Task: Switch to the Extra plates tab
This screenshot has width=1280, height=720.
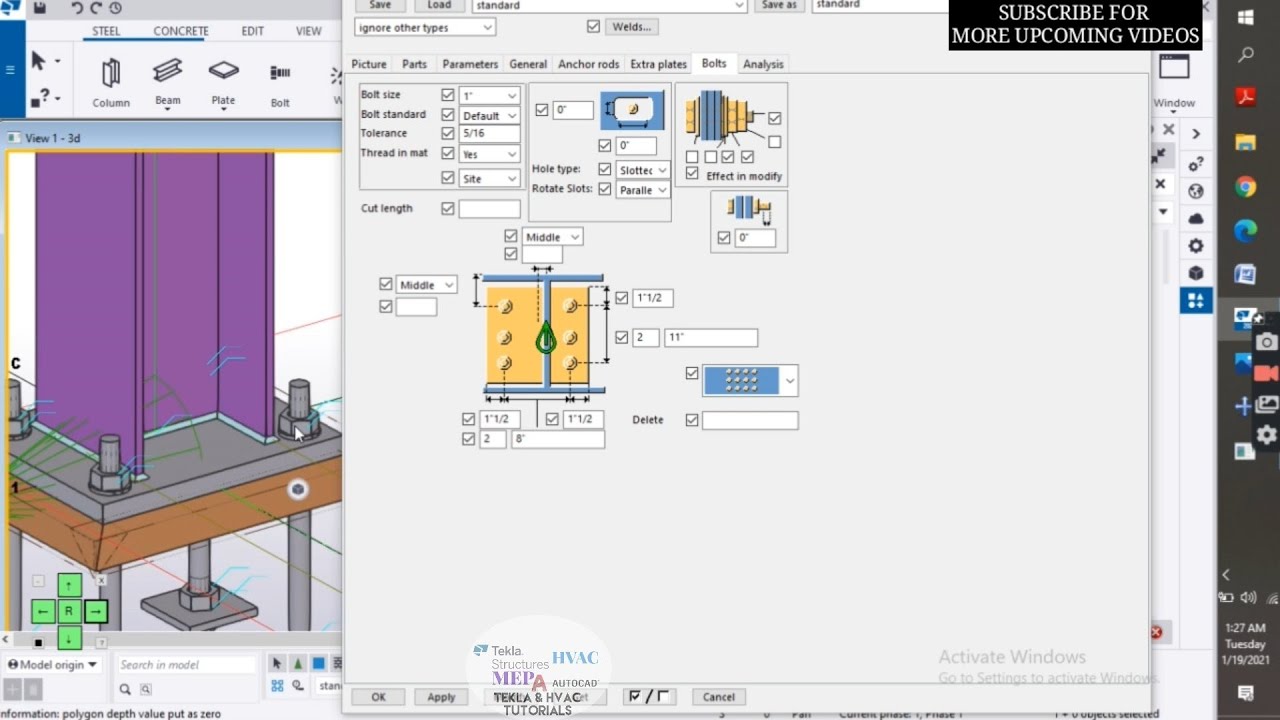Action: [658, 64]
